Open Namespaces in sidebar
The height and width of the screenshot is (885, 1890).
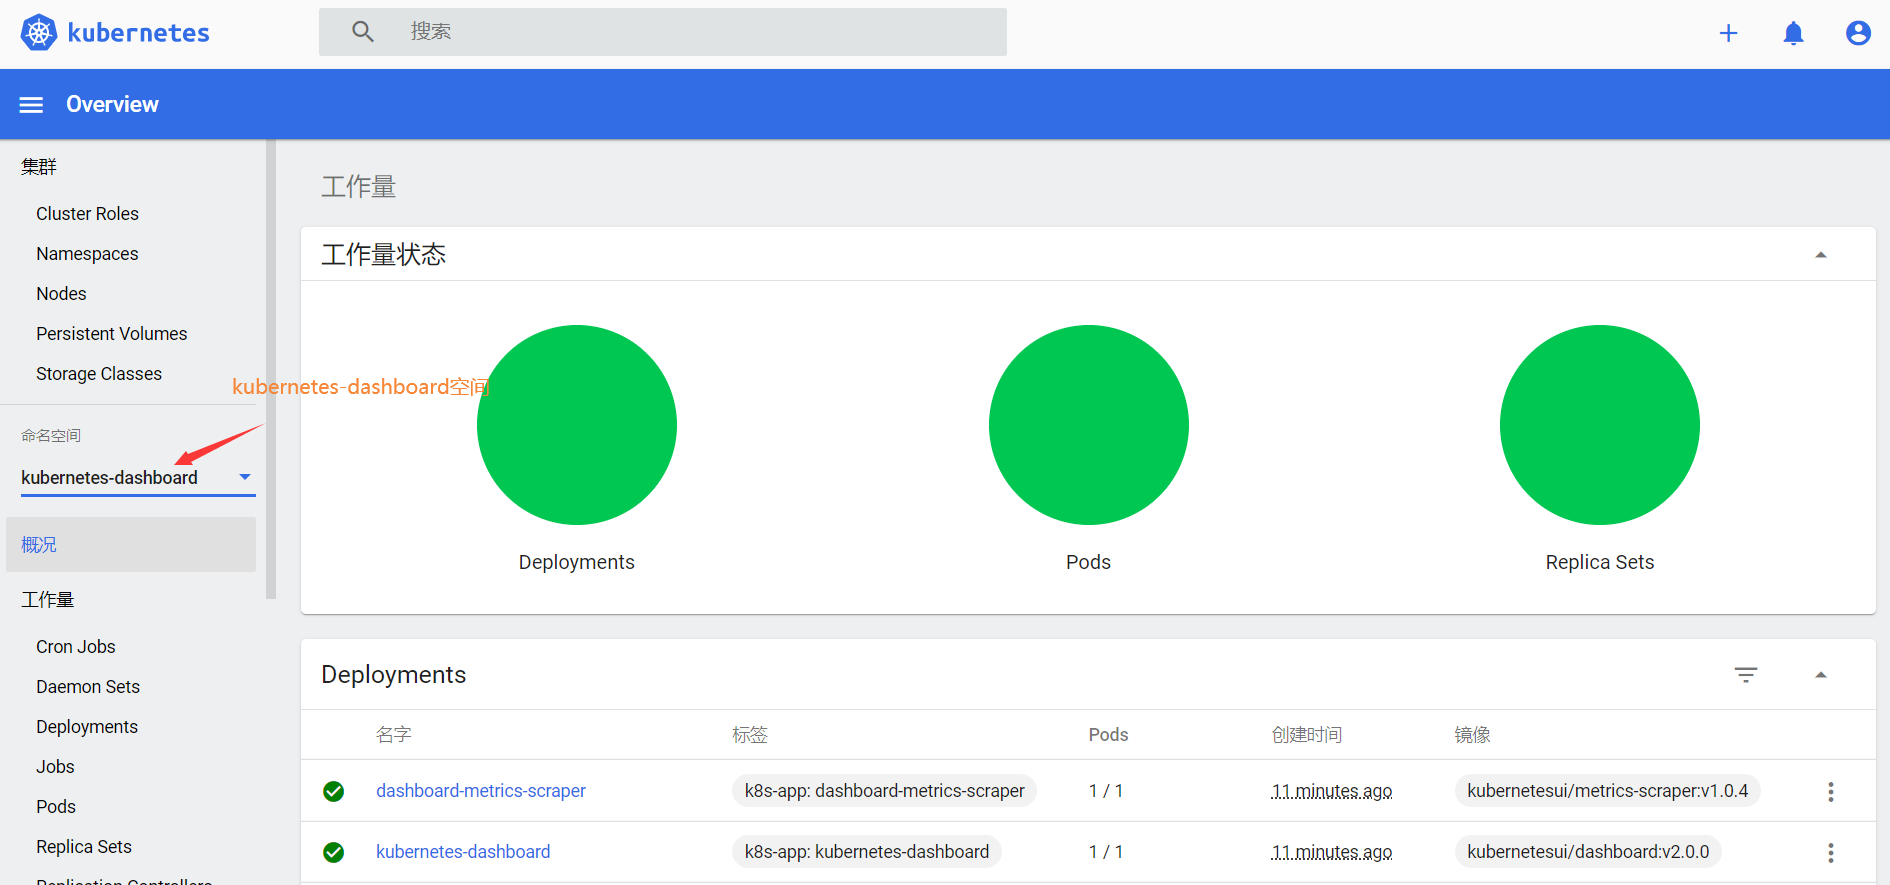87,254
